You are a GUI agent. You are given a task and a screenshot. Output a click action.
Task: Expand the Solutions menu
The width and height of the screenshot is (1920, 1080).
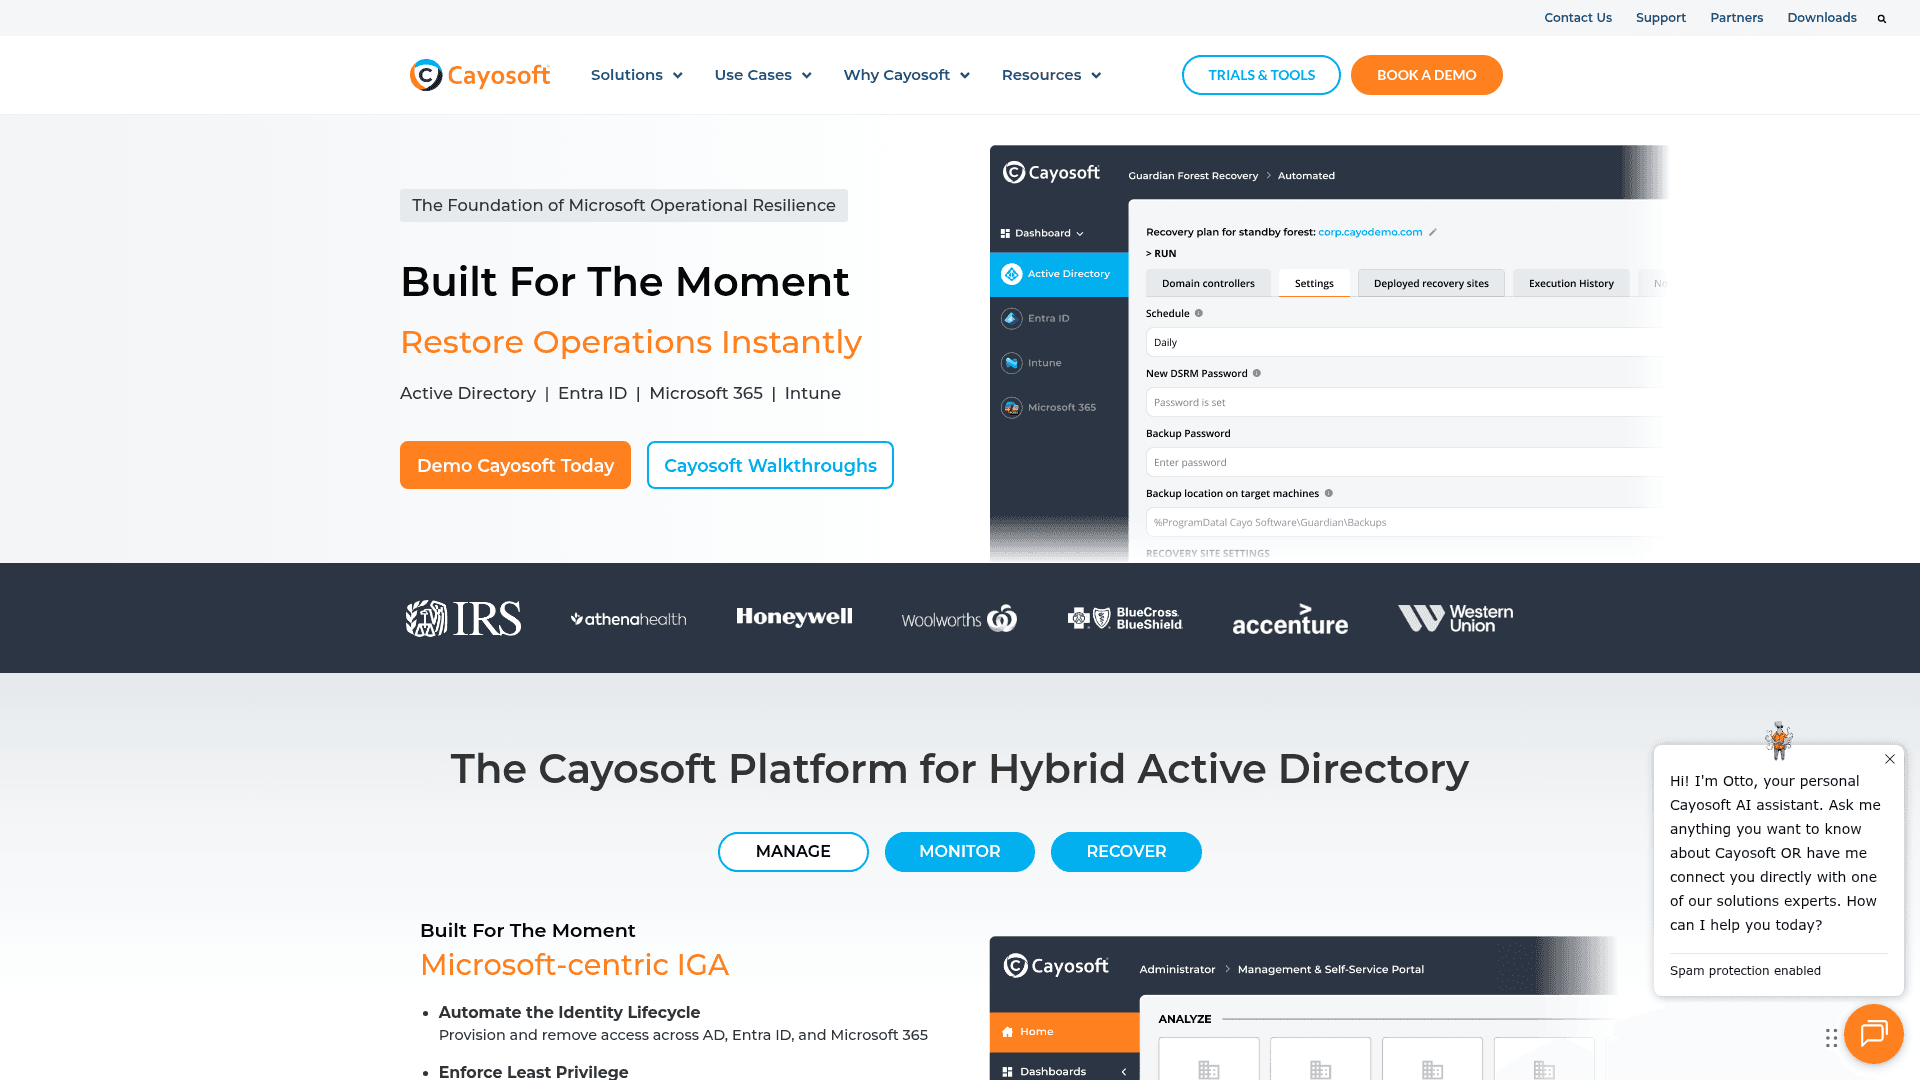pyautogui.click(x=637, y=75)
